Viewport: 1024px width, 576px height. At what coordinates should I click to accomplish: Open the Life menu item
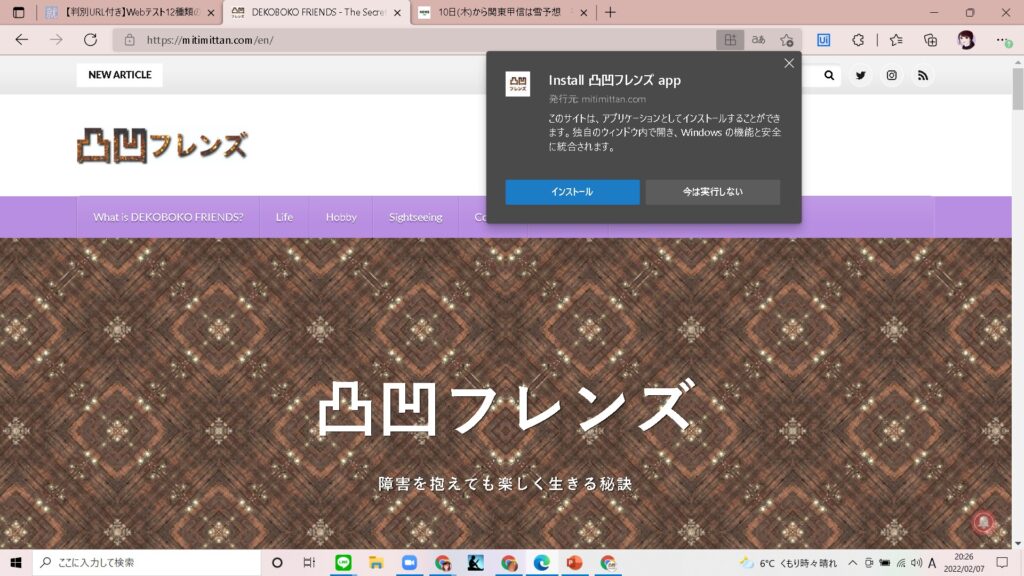(x=284, y=217)
